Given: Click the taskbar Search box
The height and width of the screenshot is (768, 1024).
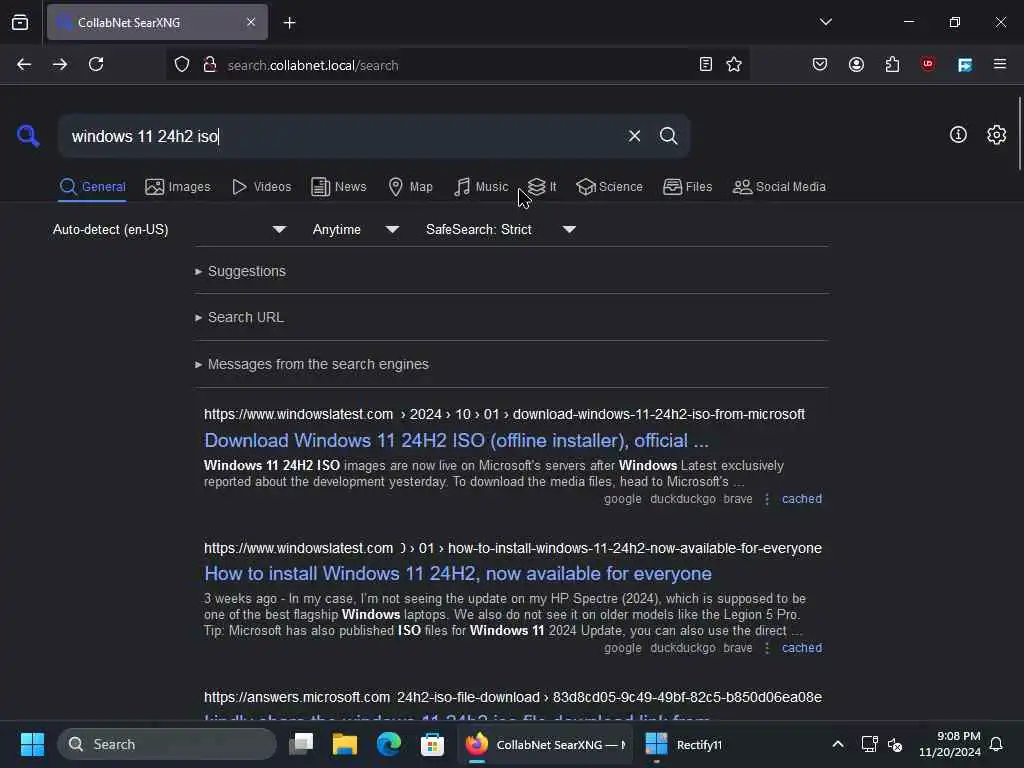Looking at the screenshot, I should pyautogui.click(x=167, y=744).
